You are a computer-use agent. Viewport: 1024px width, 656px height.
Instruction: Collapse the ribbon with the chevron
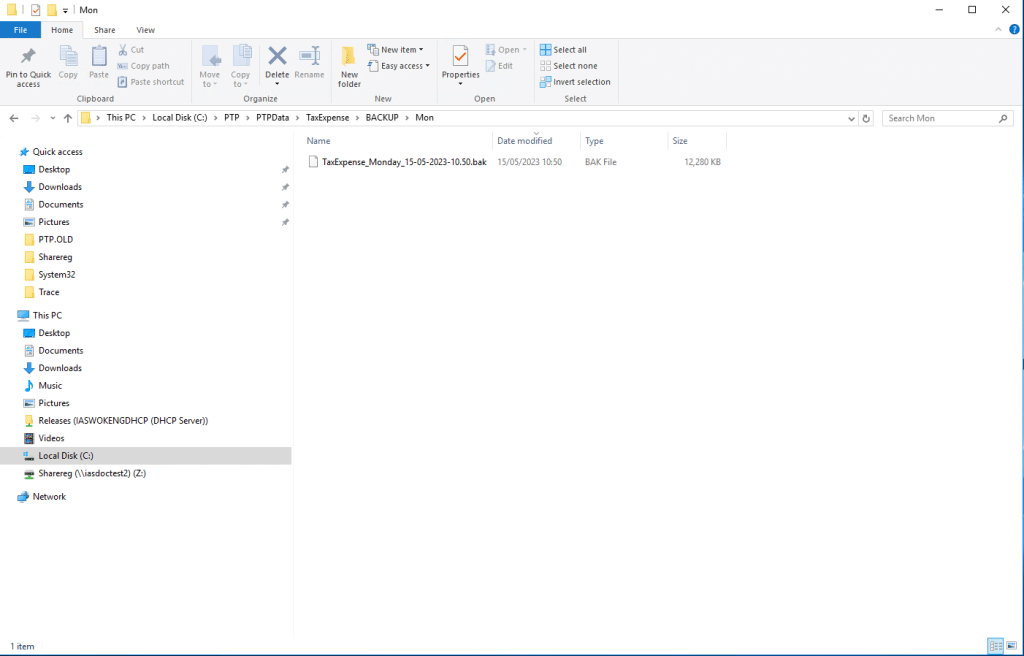coord(998,29)
